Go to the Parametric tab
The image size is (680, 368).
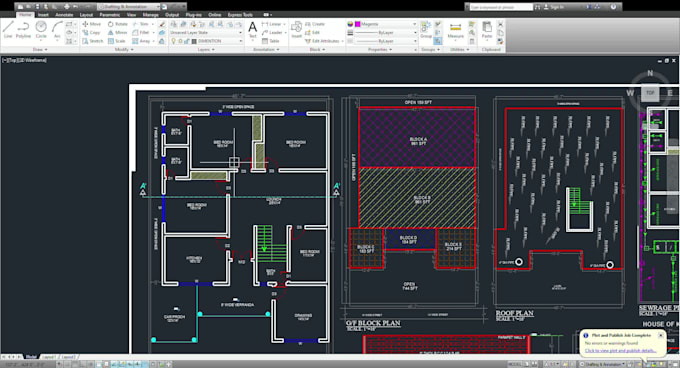(110, 15)
